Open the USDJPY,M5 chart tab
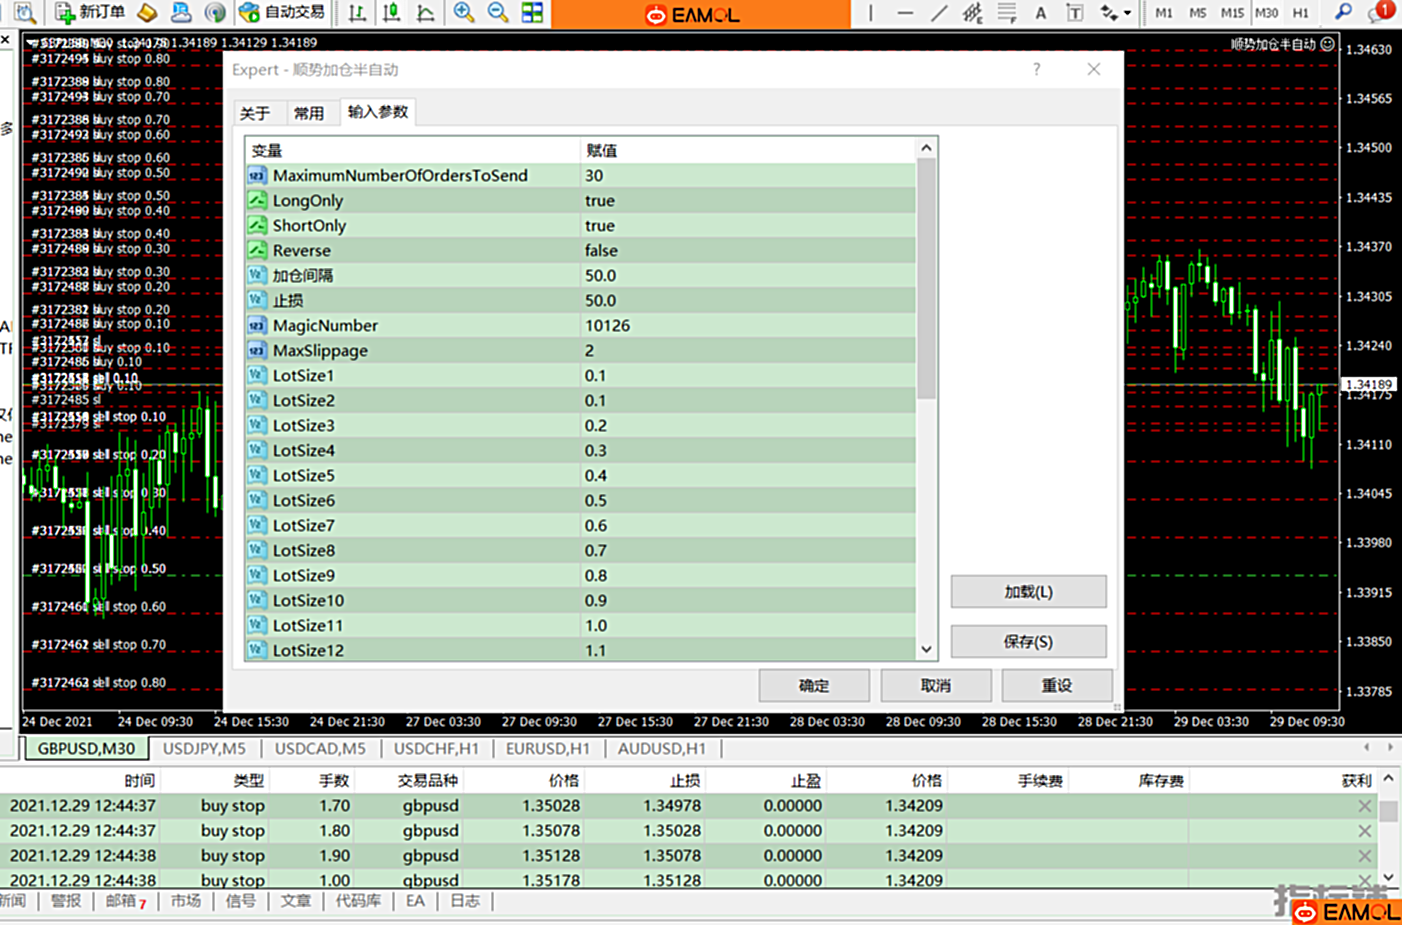The width and height of the screenshot is (1402, 925). click(204, 748)
